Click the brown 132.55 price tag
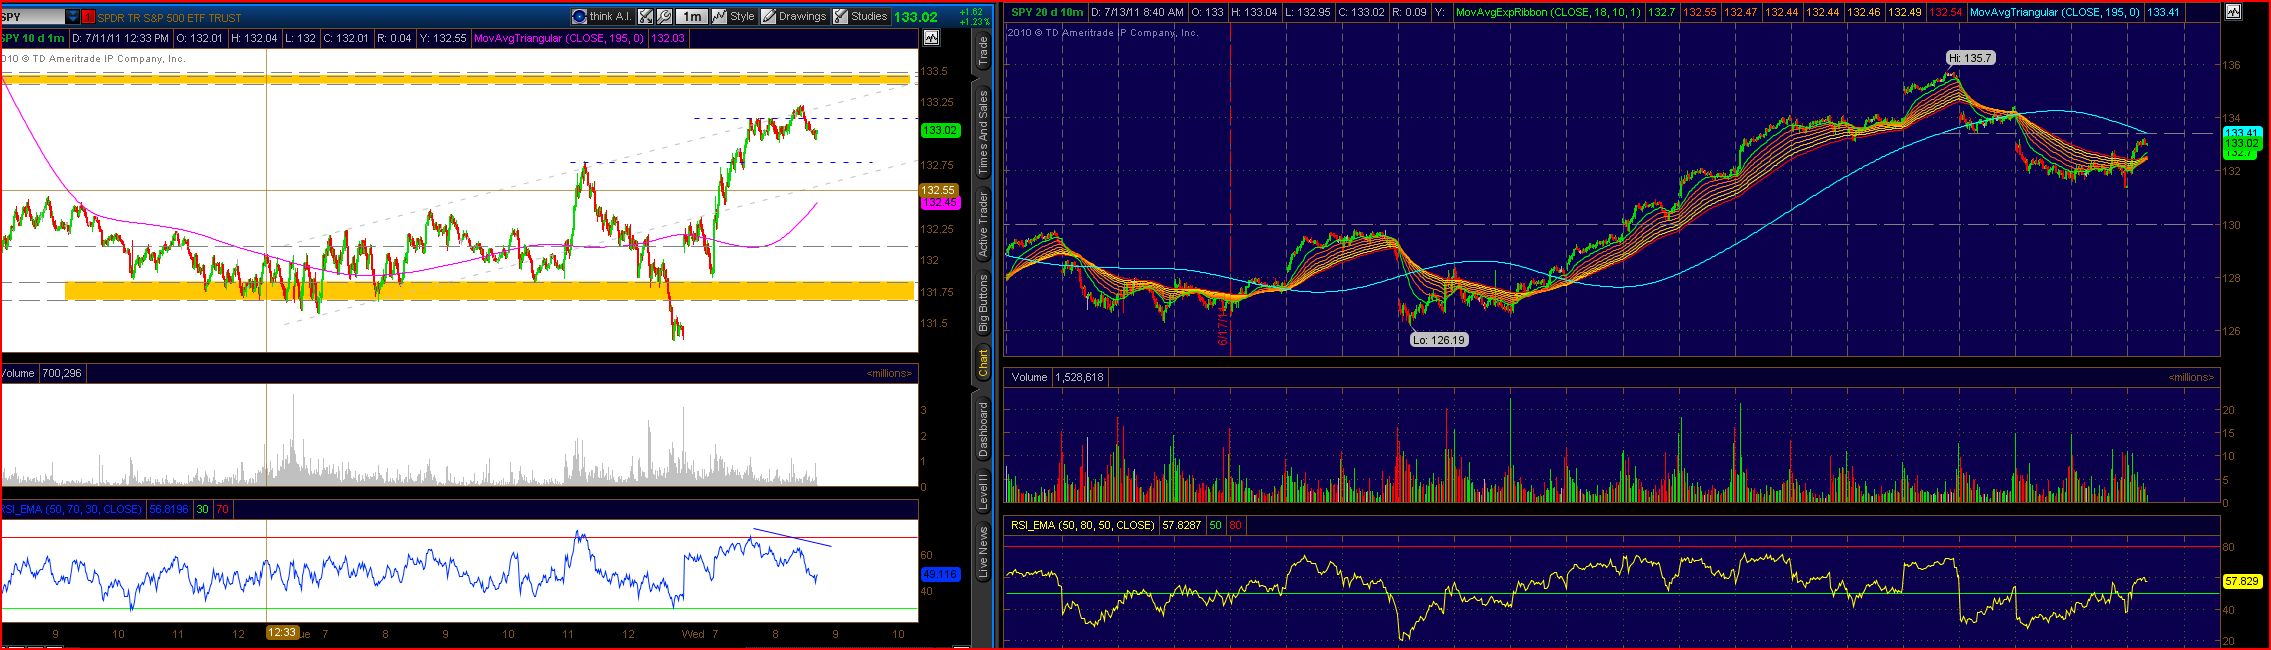 pos(940,190)
